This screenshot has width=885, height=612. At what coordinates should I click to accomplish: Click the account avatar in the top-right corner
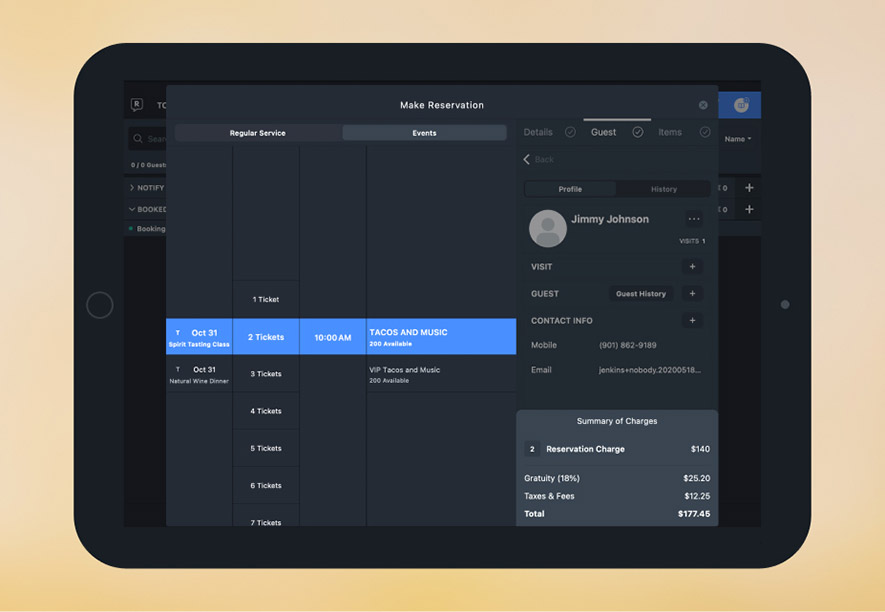point(739,105)
